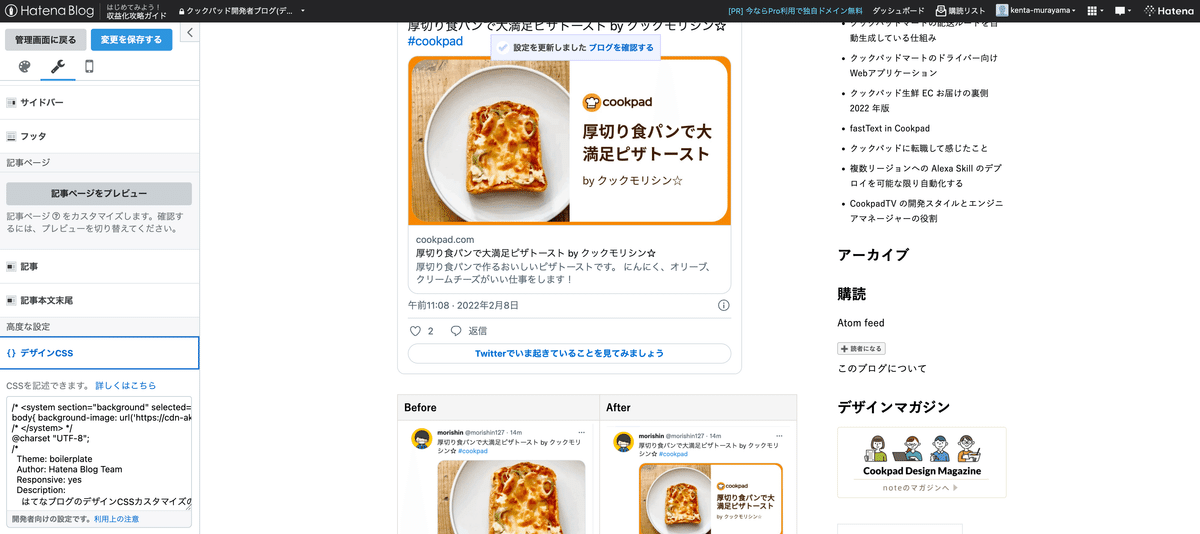Open the design theme palette tab
The height and width of the screenshot is (534, 1200).
click(25, 67)
